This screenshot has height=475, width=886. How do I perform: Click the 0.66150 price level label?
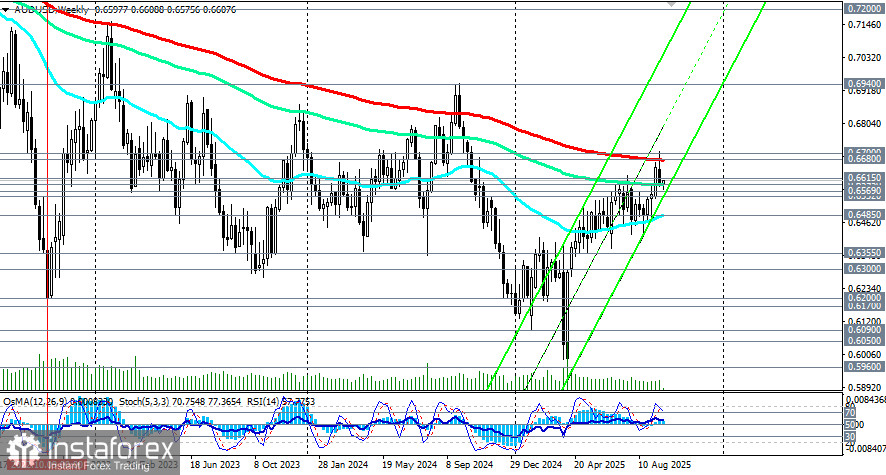(x=864, y=177)
